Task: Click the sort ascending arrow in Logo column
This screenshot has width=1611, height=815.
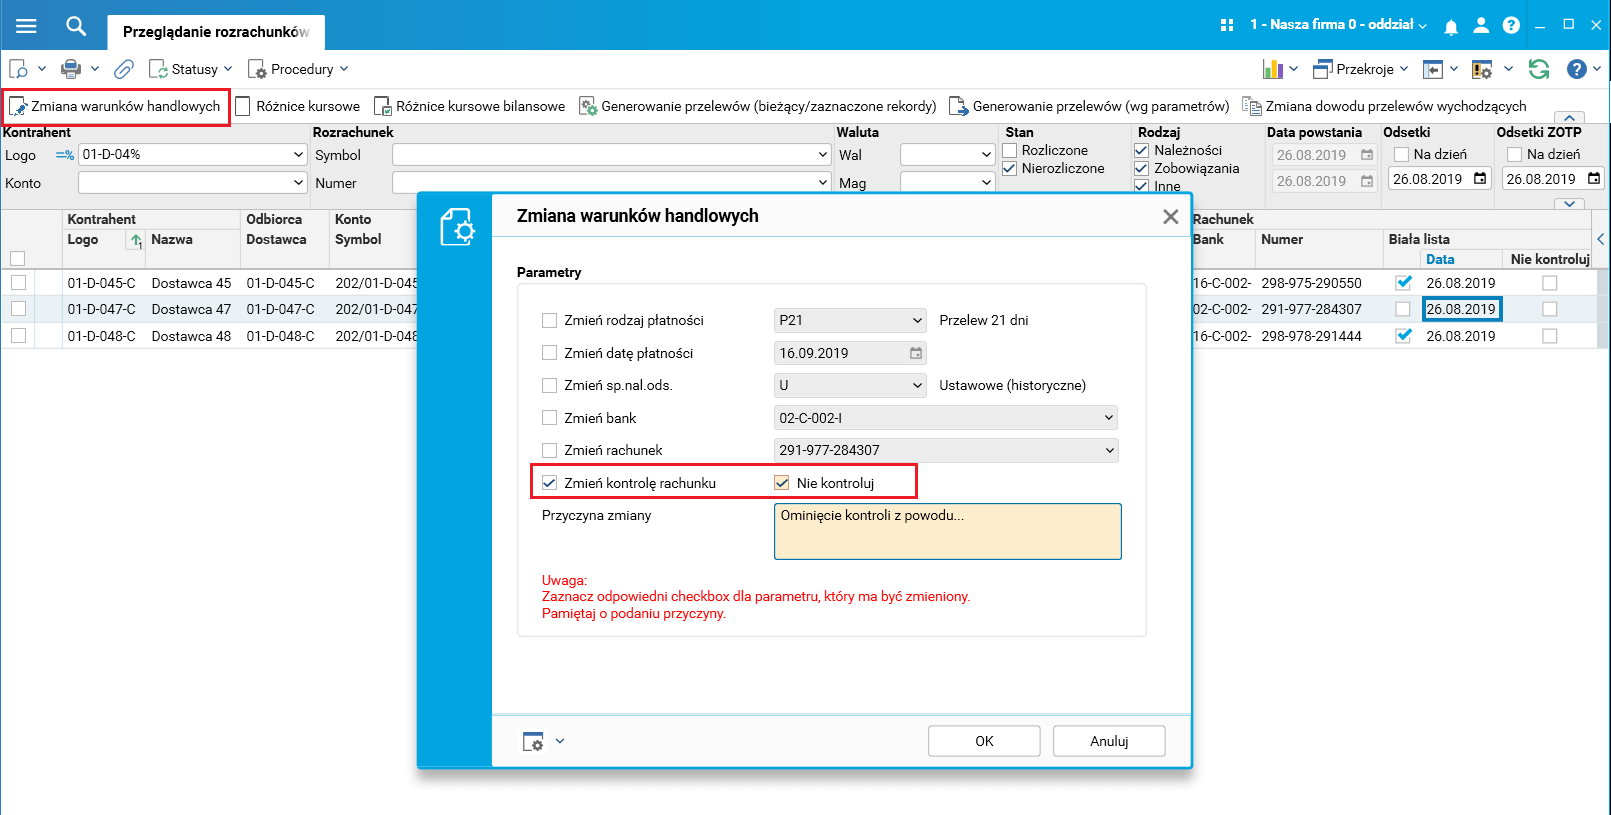Action: [136, 240]
